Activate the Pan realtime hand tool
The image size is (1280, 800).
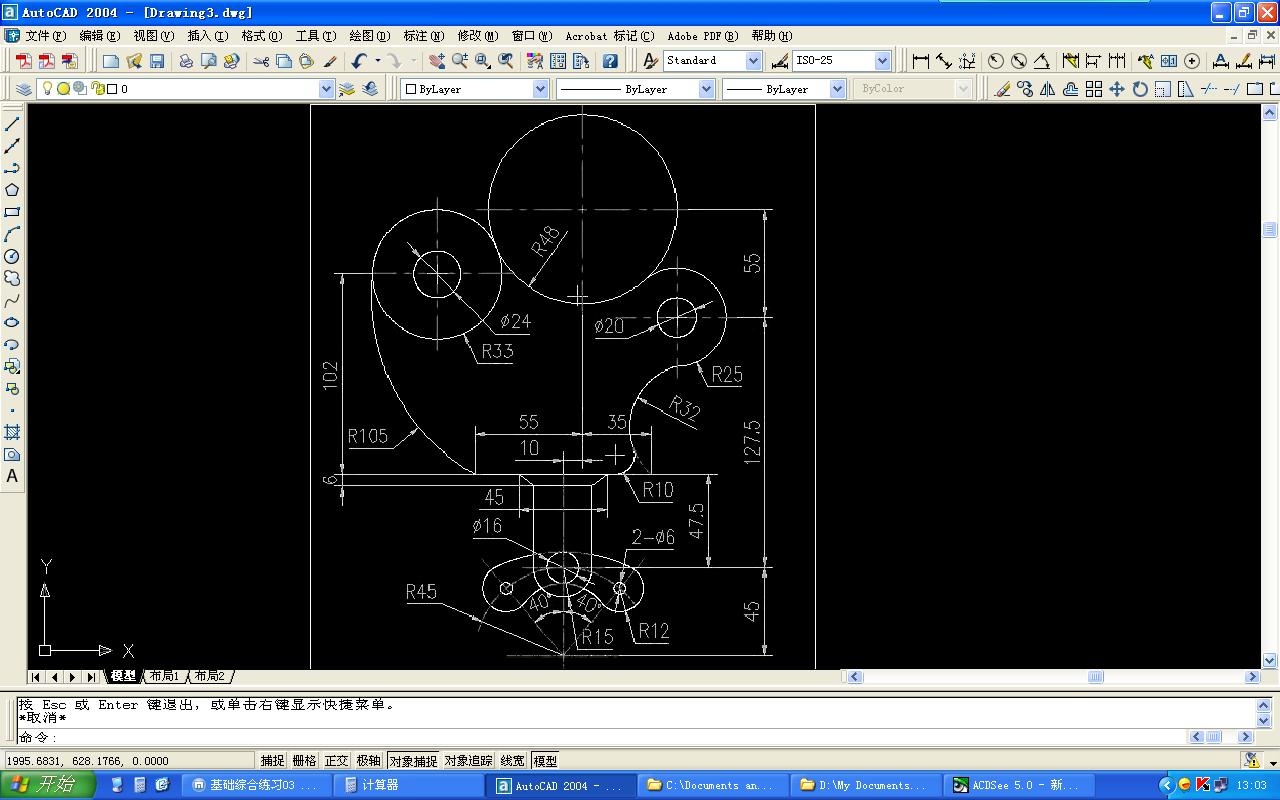[x=436, y=61]
